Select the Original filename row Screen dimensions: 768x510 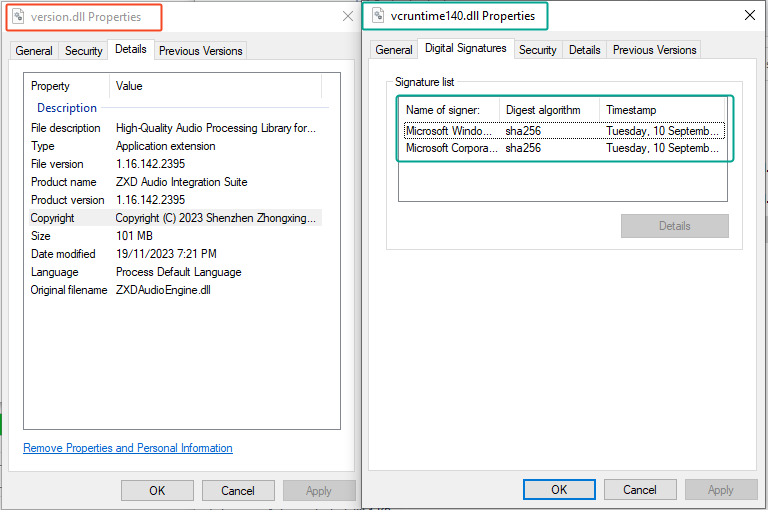[175, 290]
